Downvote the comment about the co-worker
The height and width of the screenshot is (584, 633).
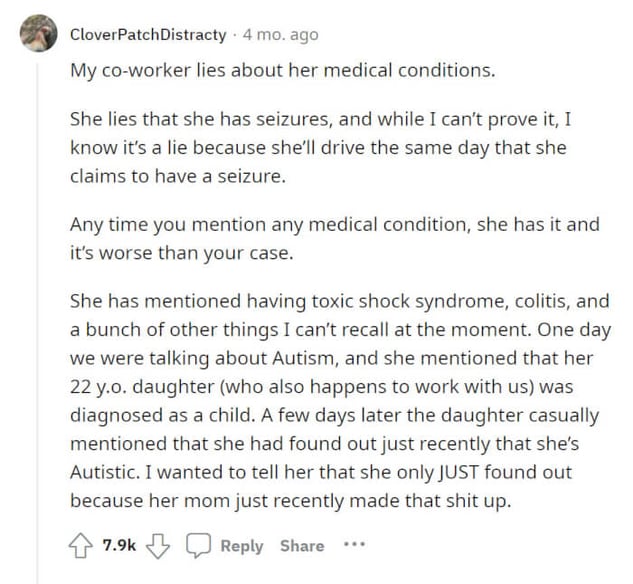click(157, 546)
